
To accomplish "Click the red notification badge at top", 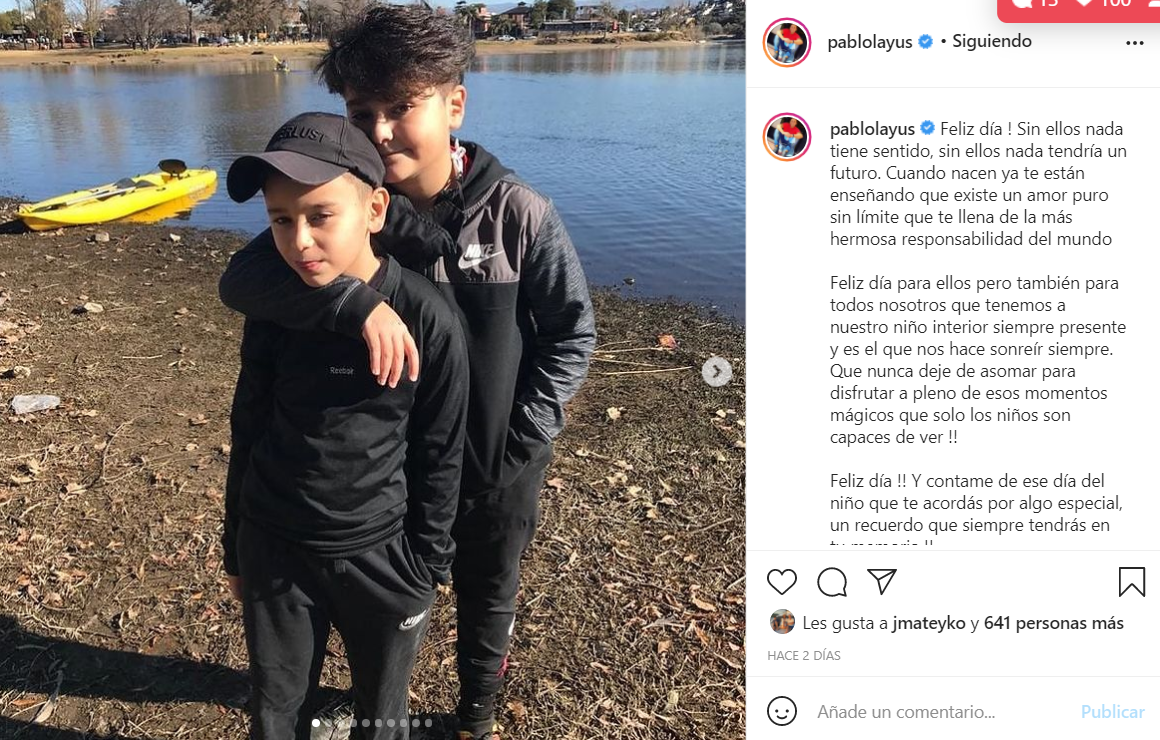I will tap(1078, 7).
